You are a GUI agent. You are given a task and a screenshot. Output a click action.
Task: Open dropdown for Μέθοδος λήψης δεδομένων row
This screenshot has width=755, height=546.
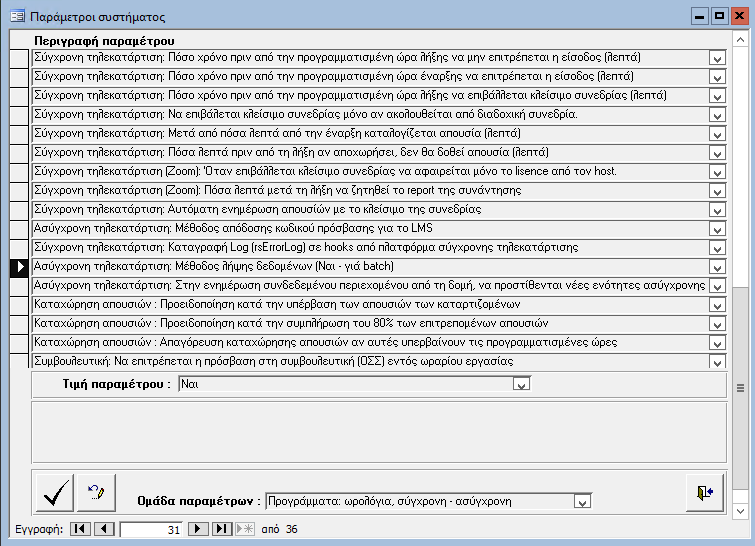tap(716, 267)
